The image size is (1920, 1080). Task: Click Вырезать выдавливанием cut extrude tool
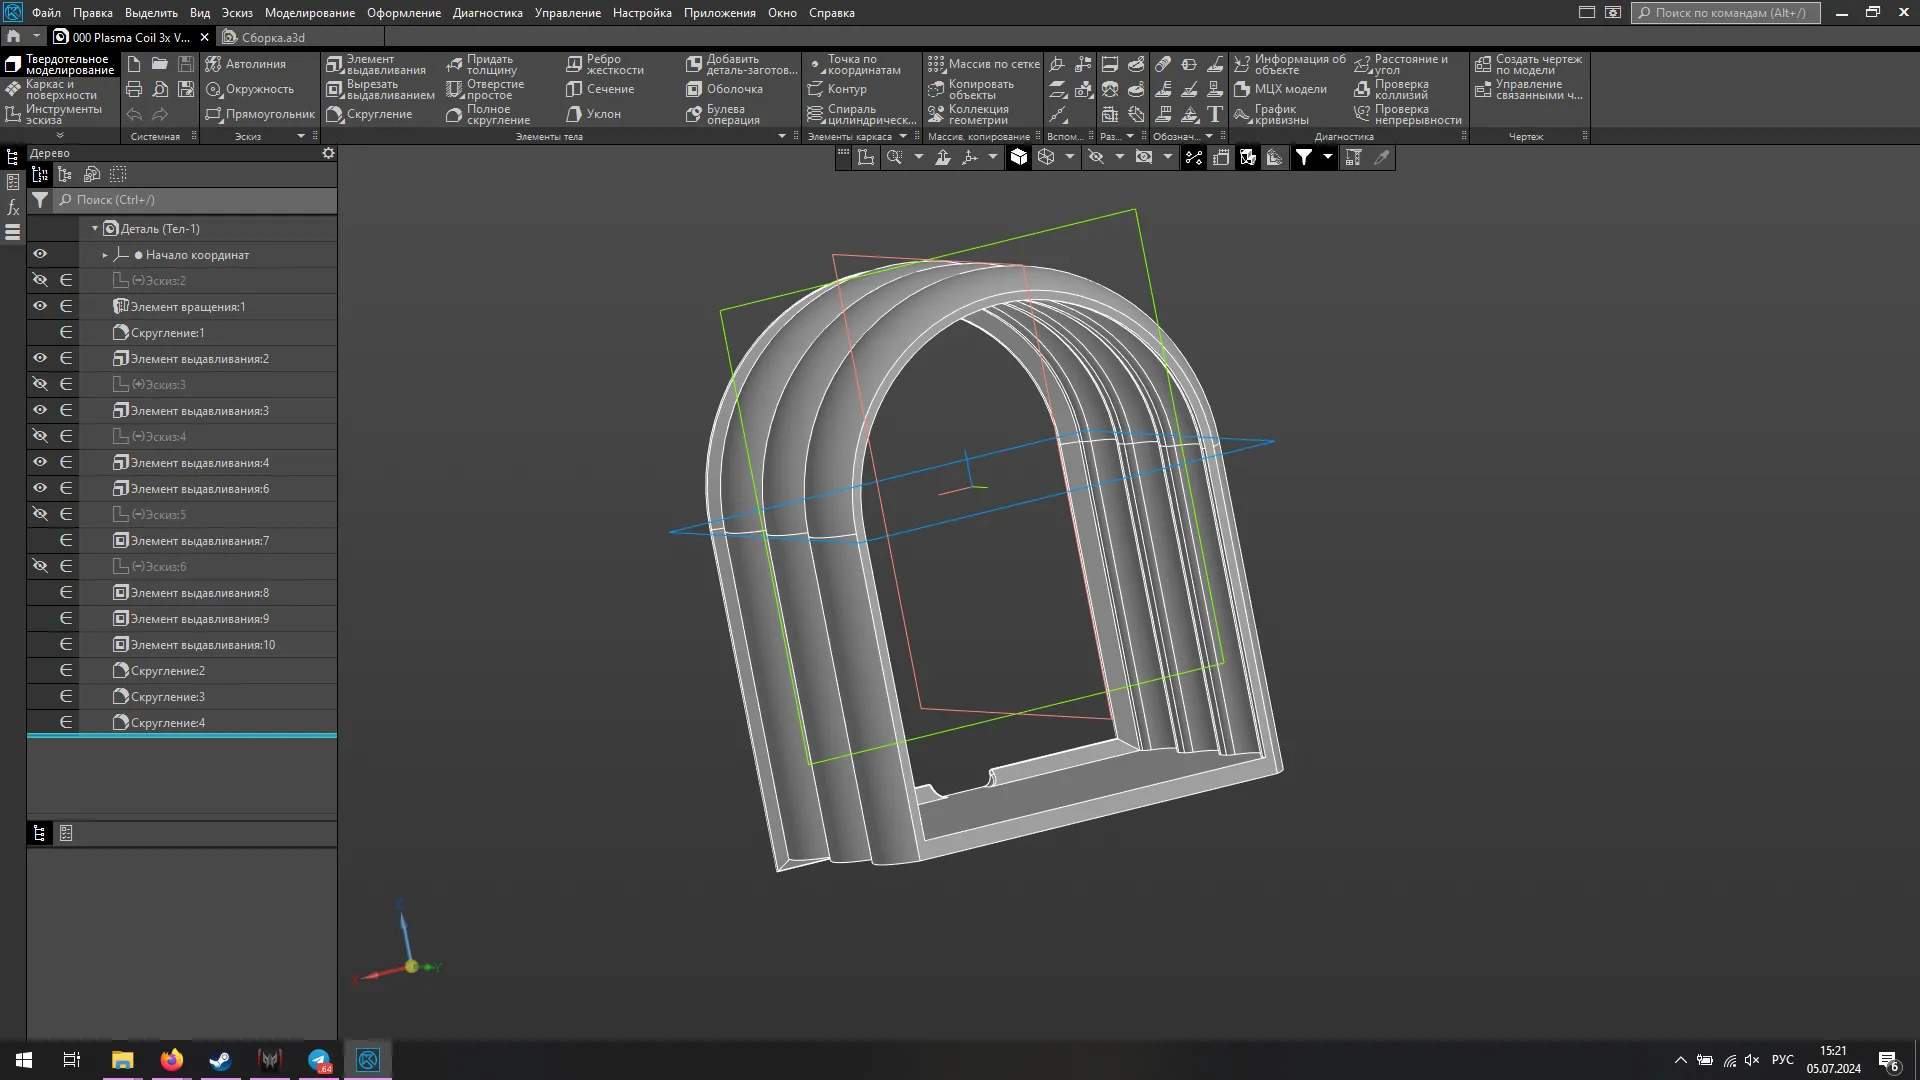tap(380, 89)
